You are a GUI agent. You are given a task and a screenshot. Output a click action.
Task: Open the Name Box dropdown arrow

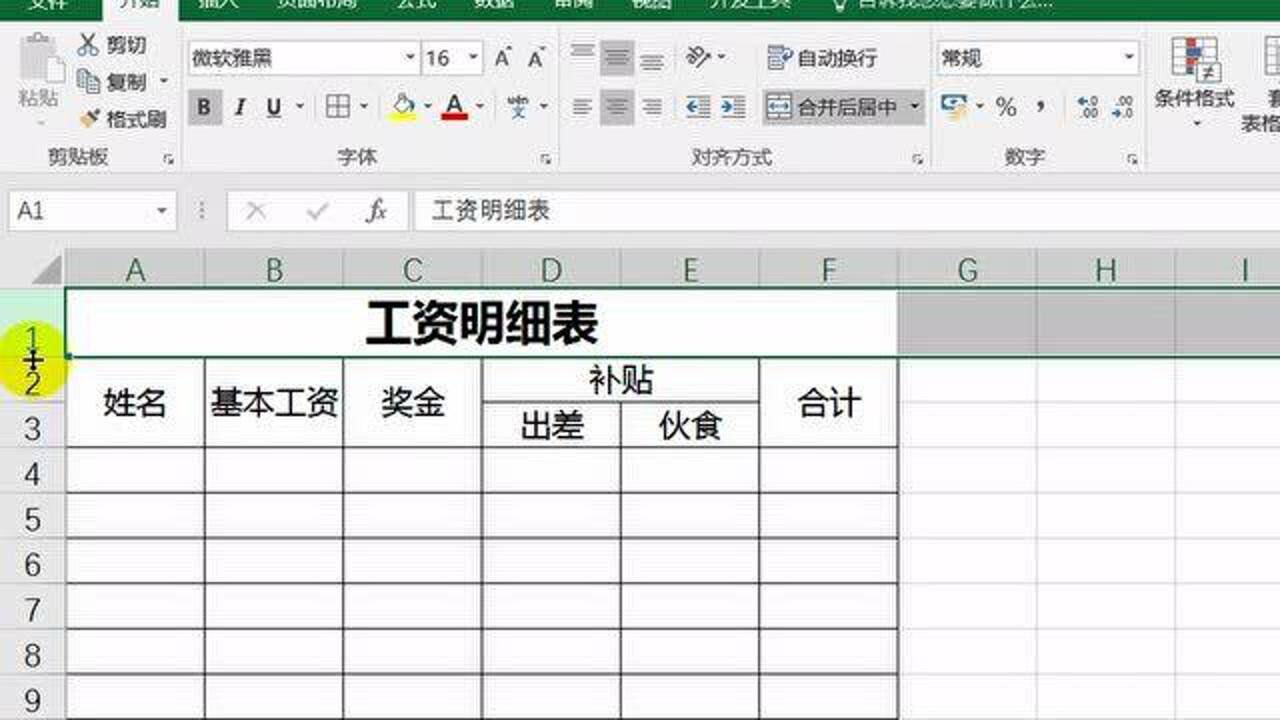162,211
